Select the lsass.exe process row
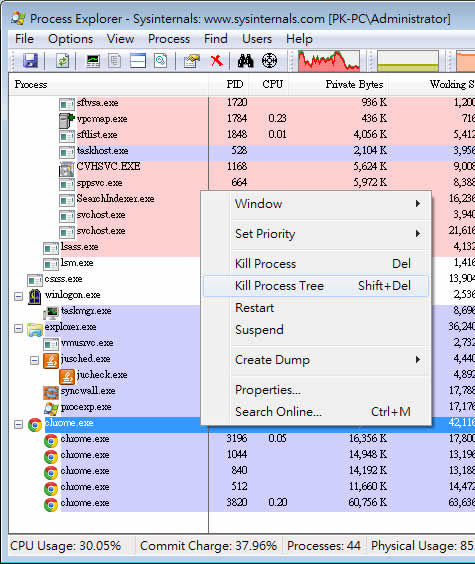475x564 pixels. 79,247
